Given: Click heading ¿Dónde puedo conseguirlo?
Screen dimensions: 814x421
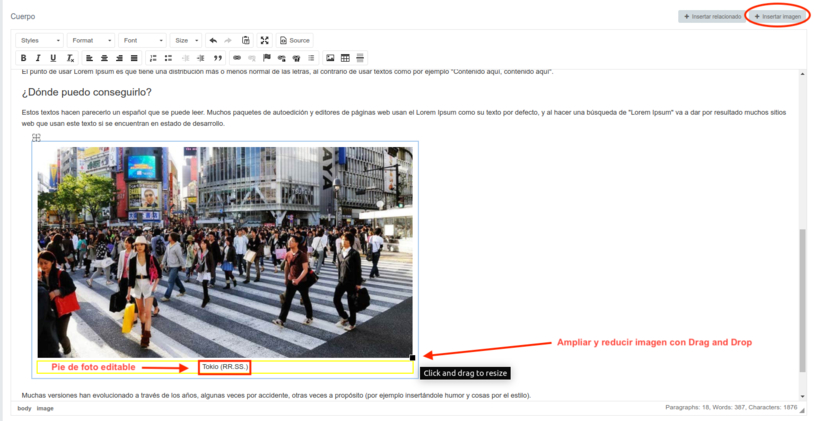Looking at the screenshot, I should pyautogui.click(x=87, y=92).
